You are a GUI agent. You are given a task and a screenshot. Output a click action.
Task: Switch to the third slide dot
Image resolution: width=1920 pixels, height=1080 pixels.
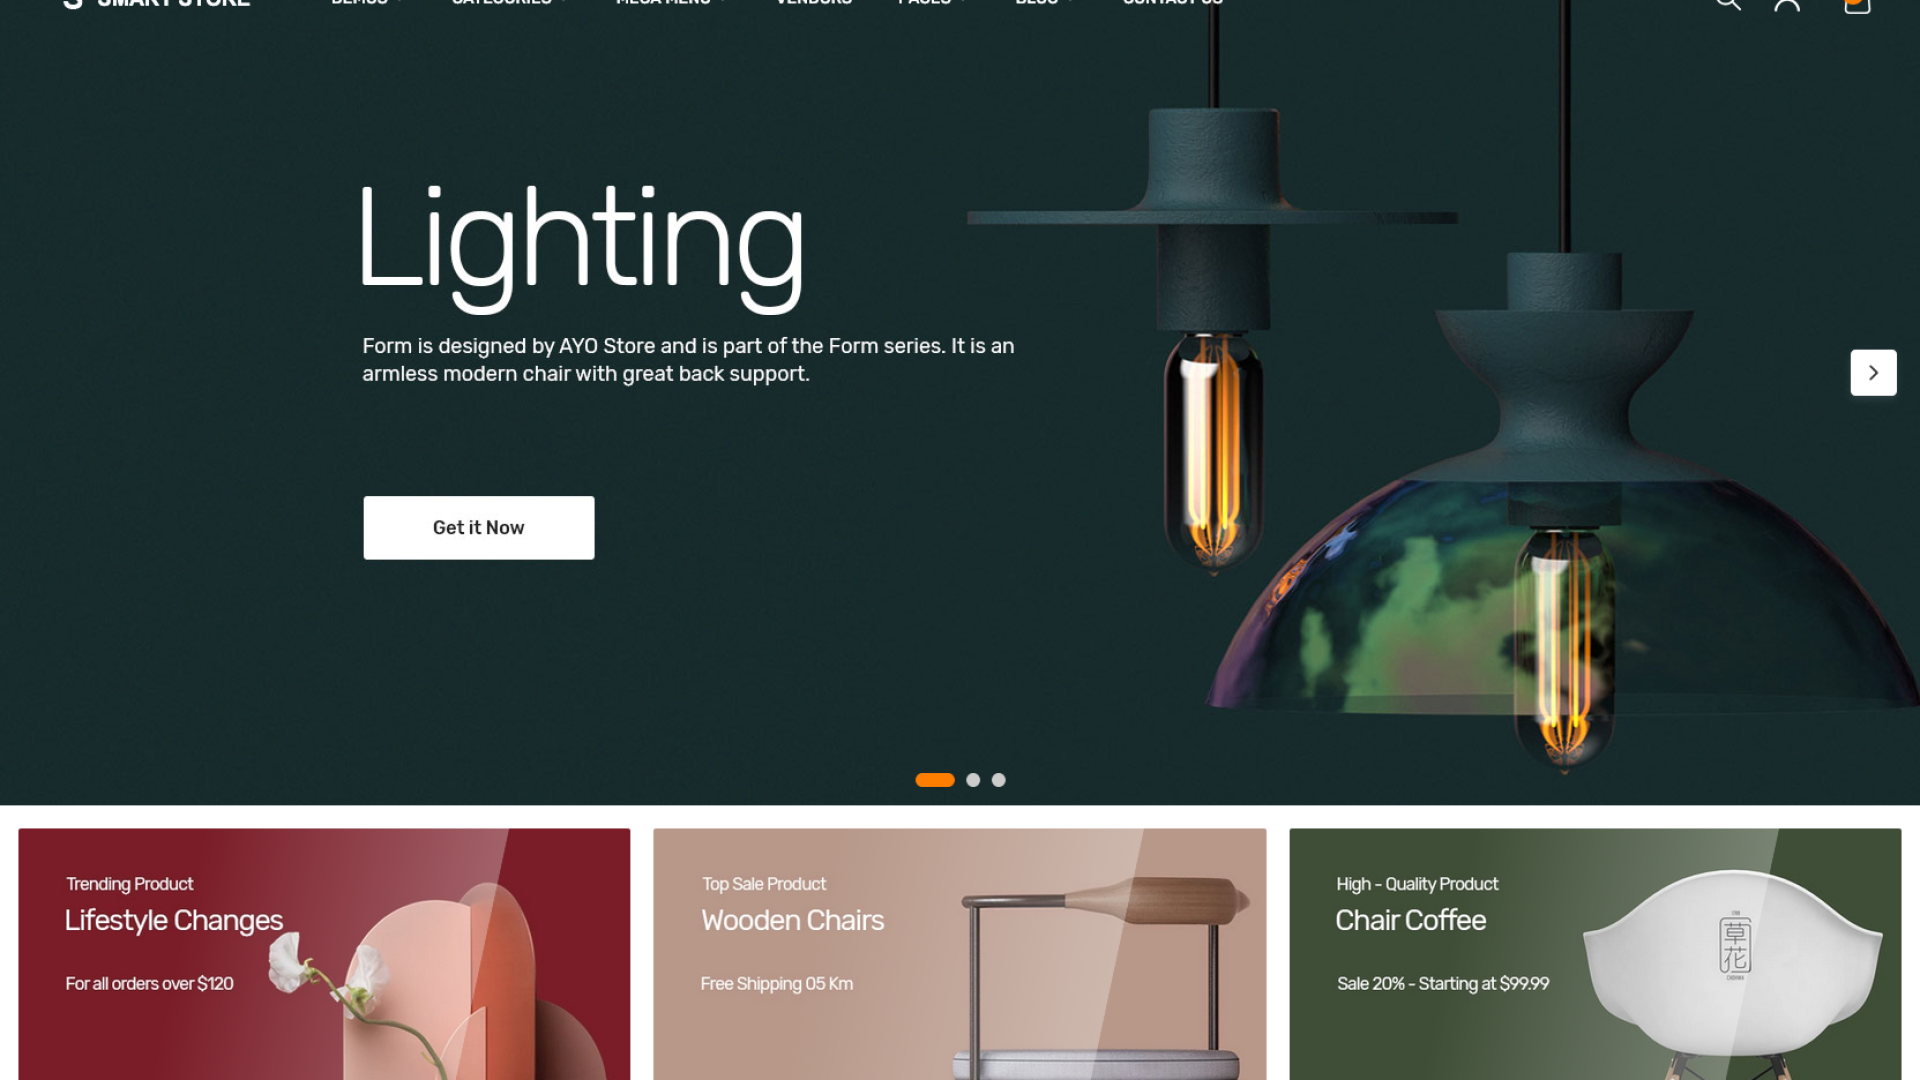click(998, 780)
